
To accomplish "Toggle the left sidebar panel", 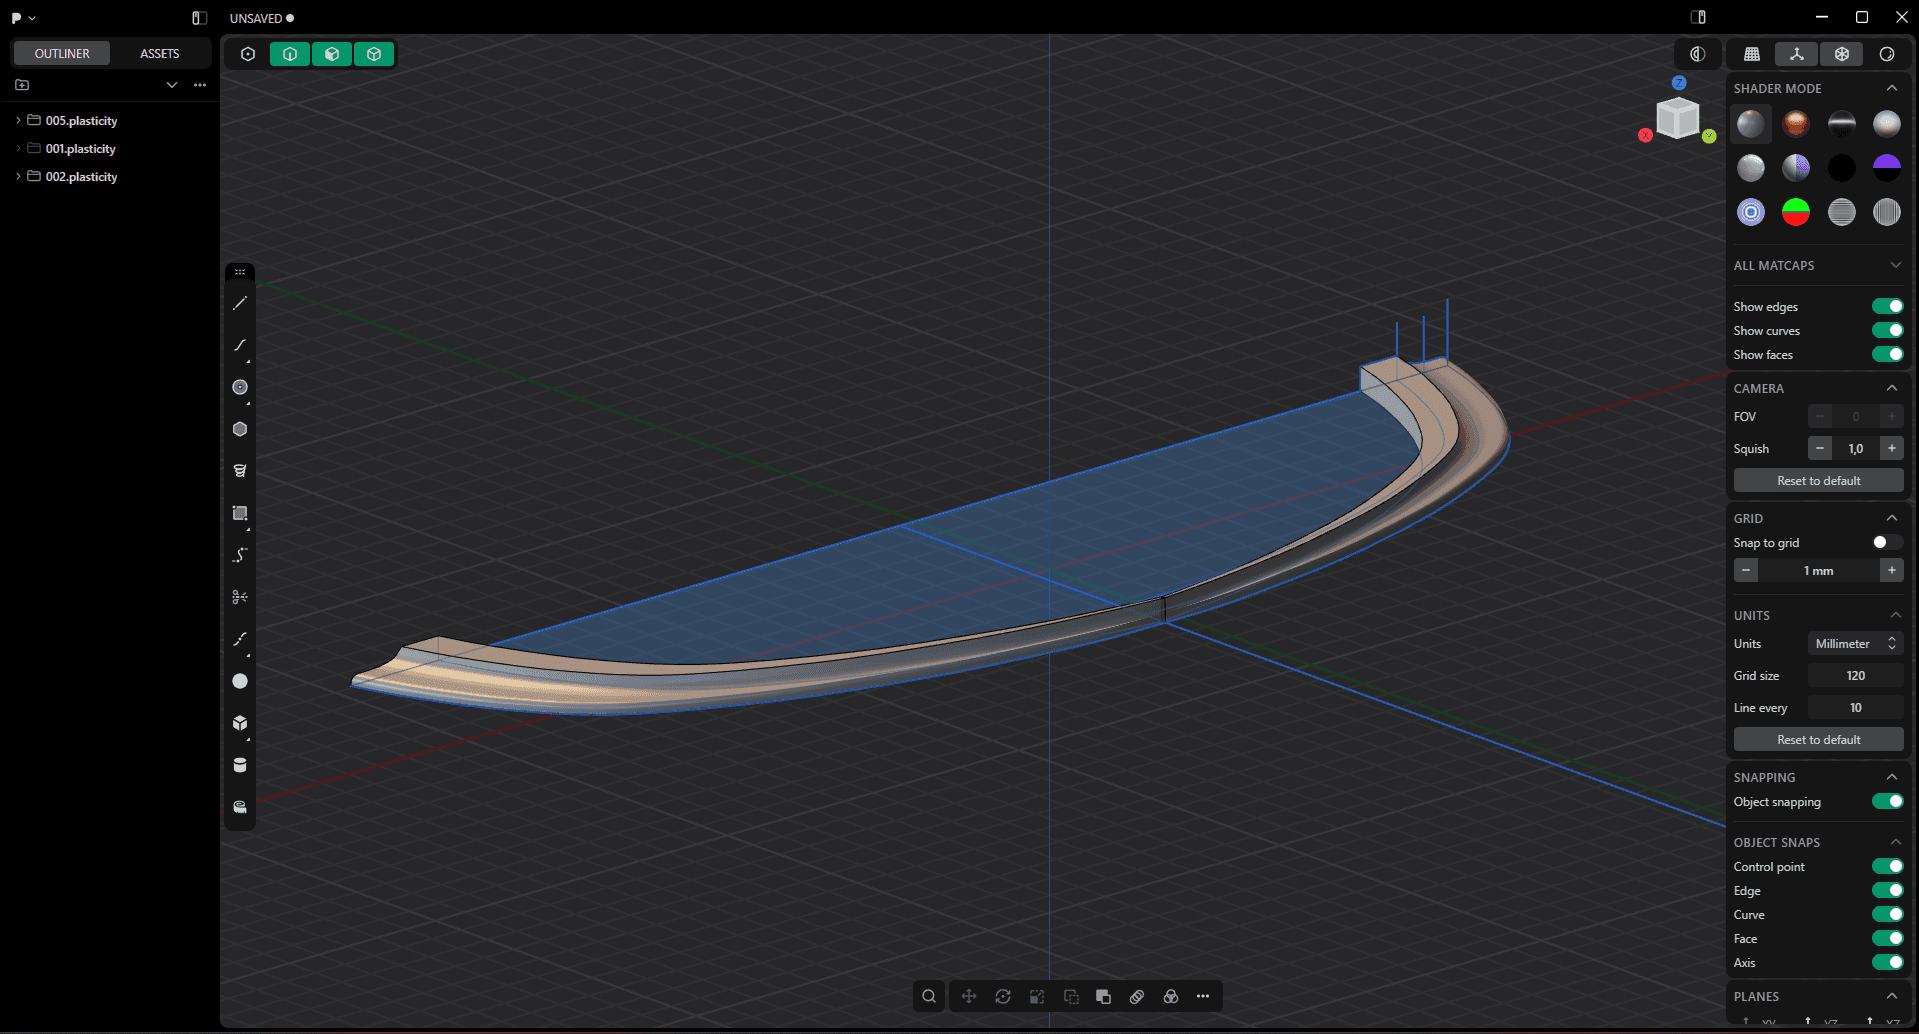I will 199,18.
